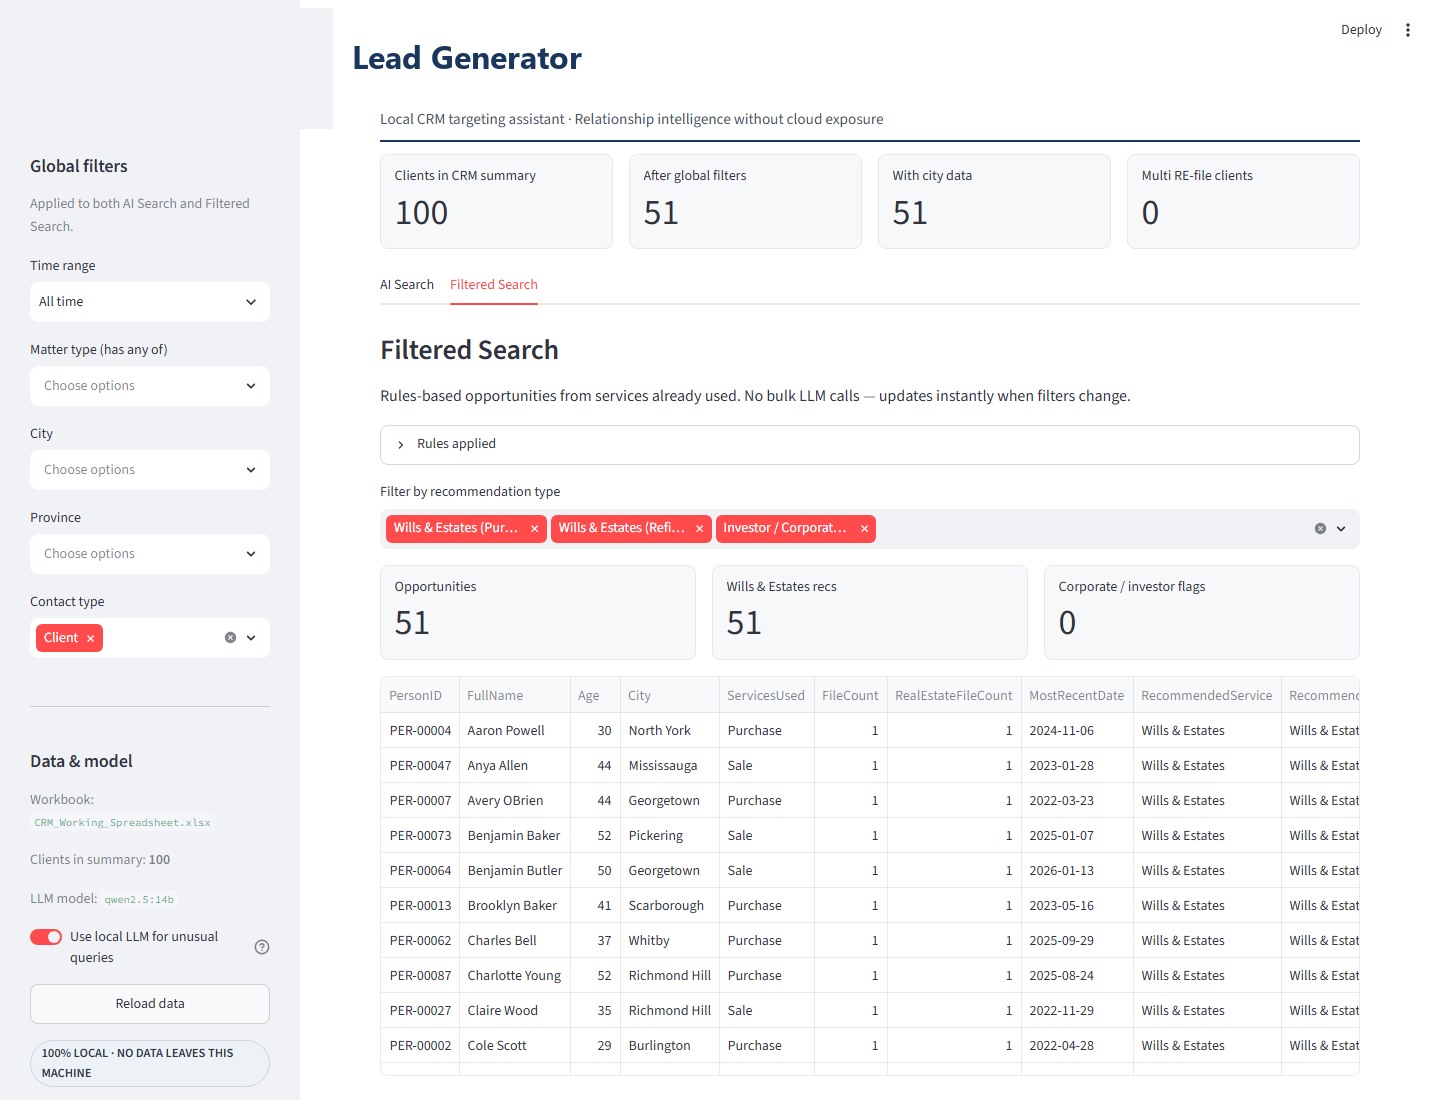Screen dimensions: 1440x1100
Task: Select the Aaron Powell name cell
Action: point(515,731)
